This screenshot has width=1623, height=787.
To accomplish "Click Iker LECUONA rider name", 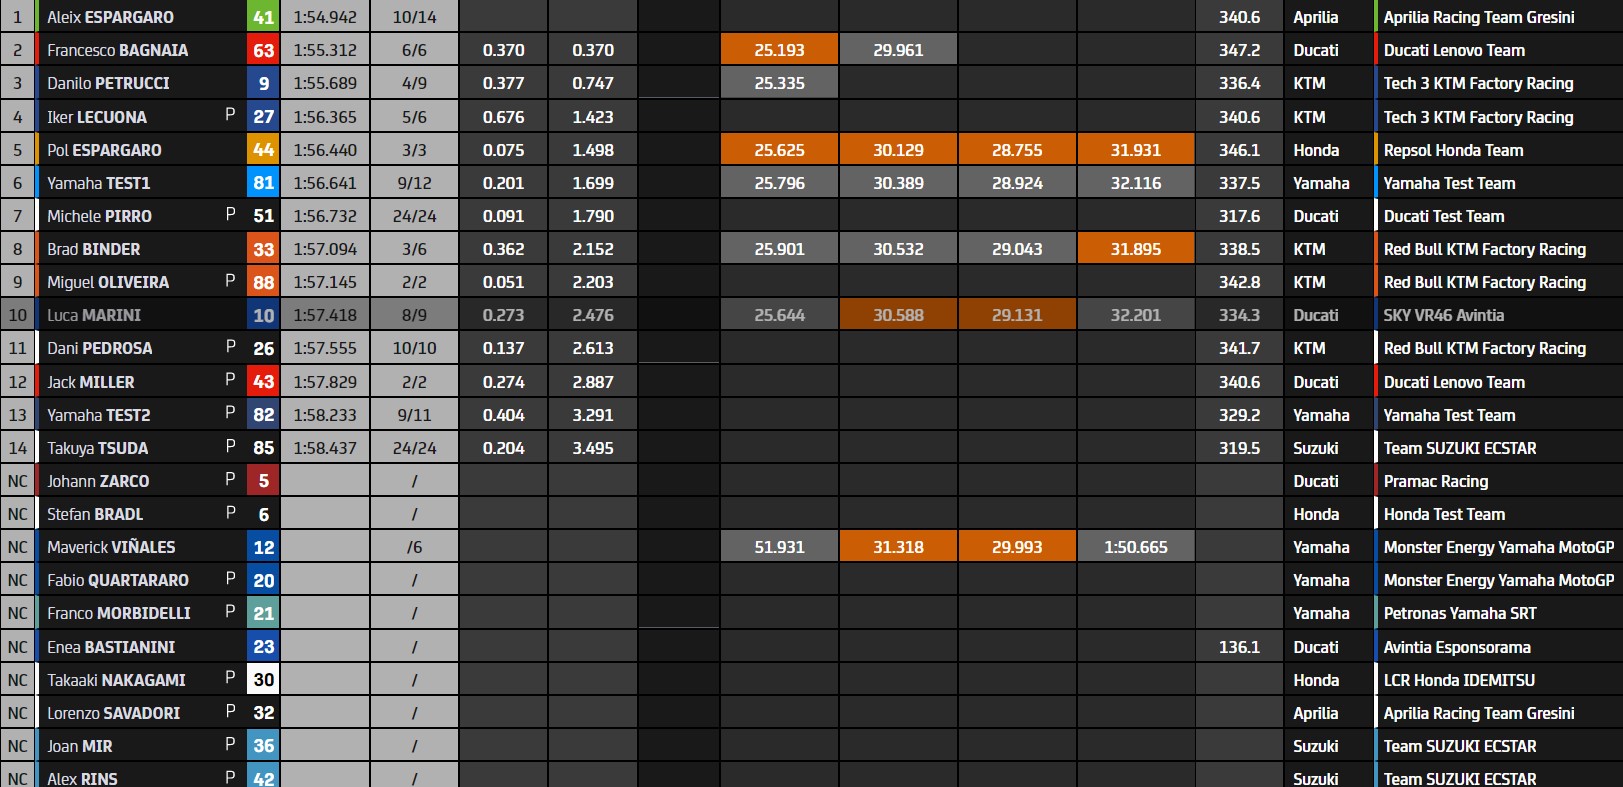I will click(97, 117).
